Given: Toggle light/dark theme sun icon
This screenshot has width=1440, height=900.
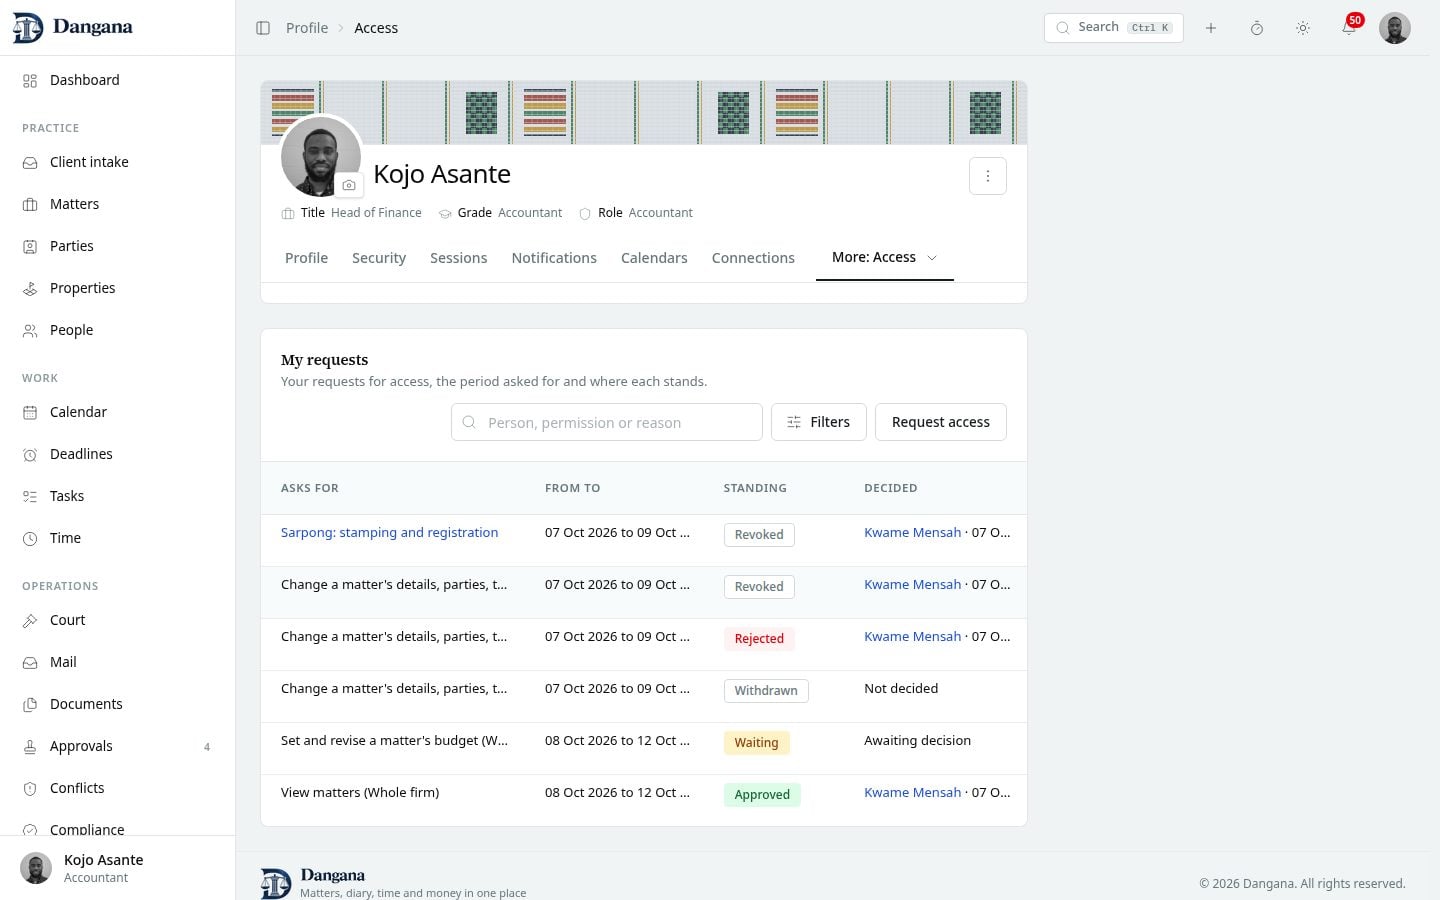Looking at the screenshot, I should [1303, 28].
